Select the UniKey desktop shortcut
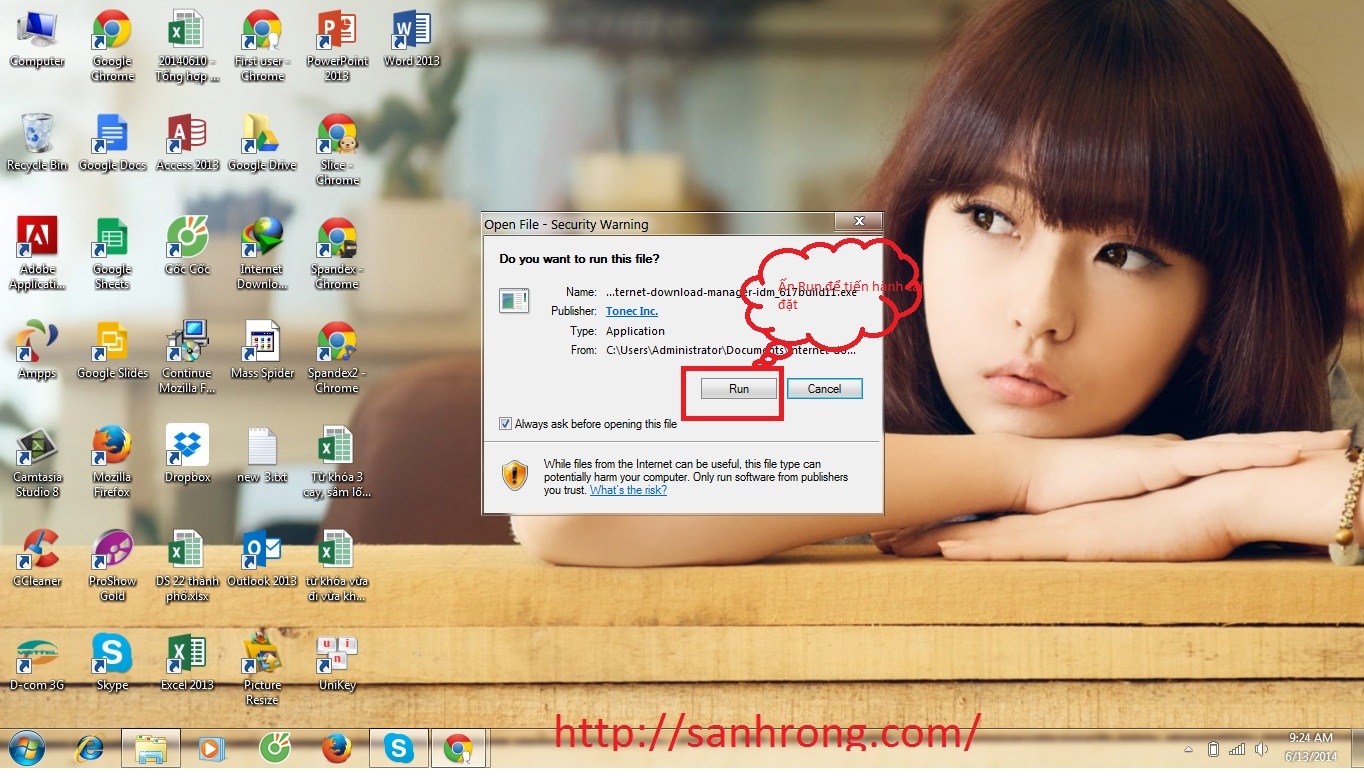Screen dimensions: 1364x782 pyautogui.click(x=337, y=662)
